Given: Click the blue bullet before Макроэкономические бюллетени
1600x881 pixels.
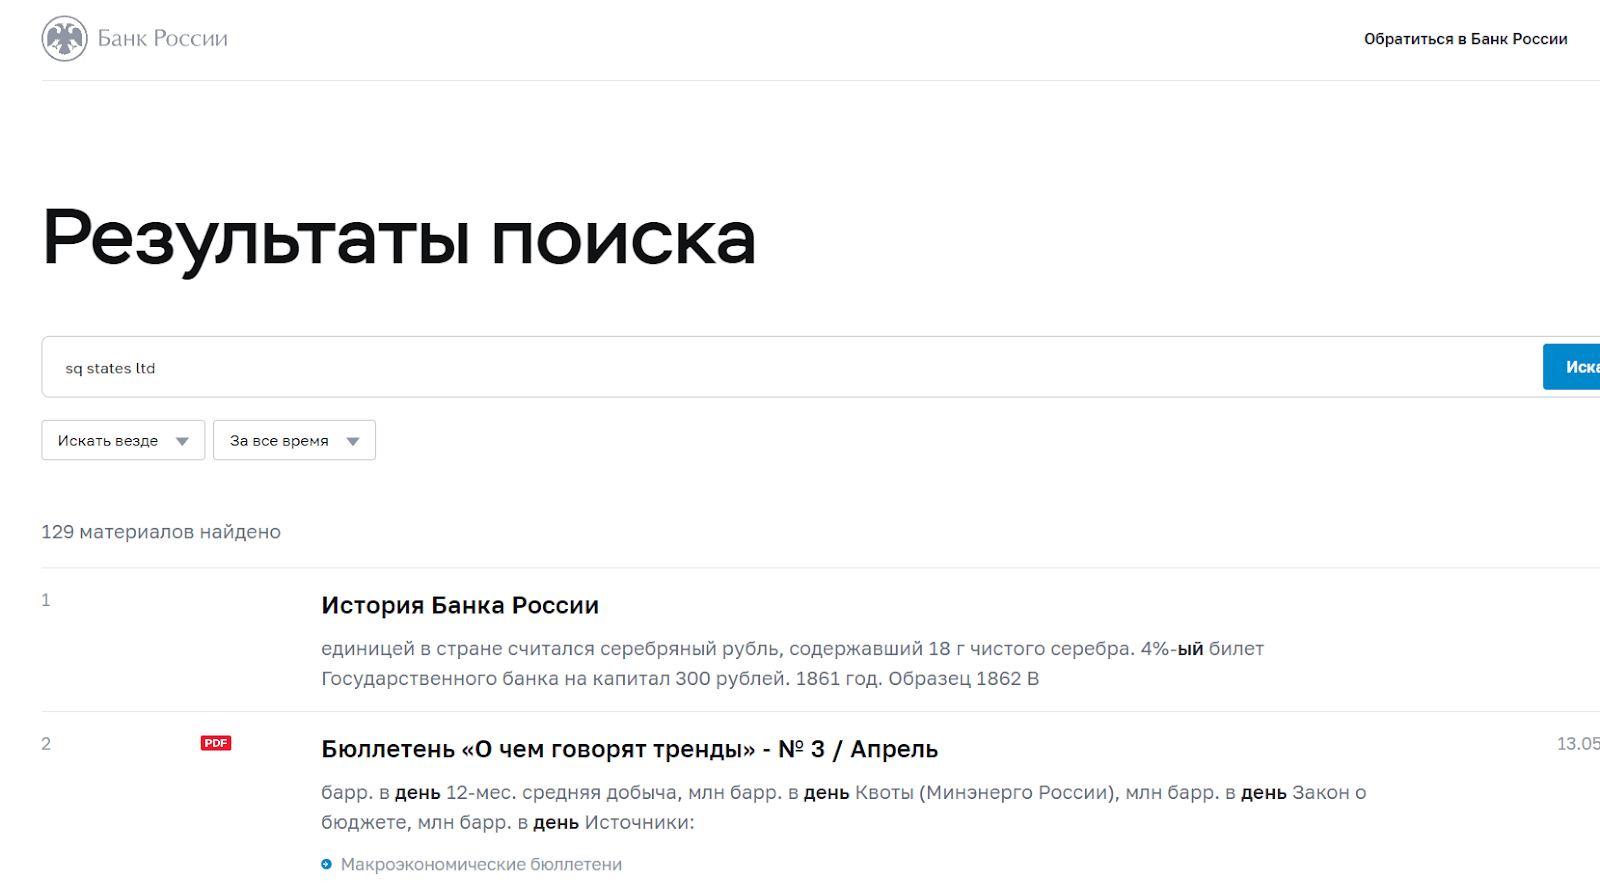Looking at the screenshot, I should click(x=326, y=864).
